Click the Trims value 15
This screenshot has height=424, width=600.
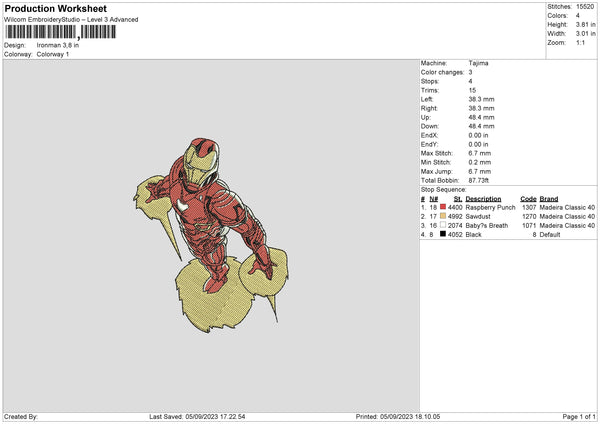[x=472, y=90]
